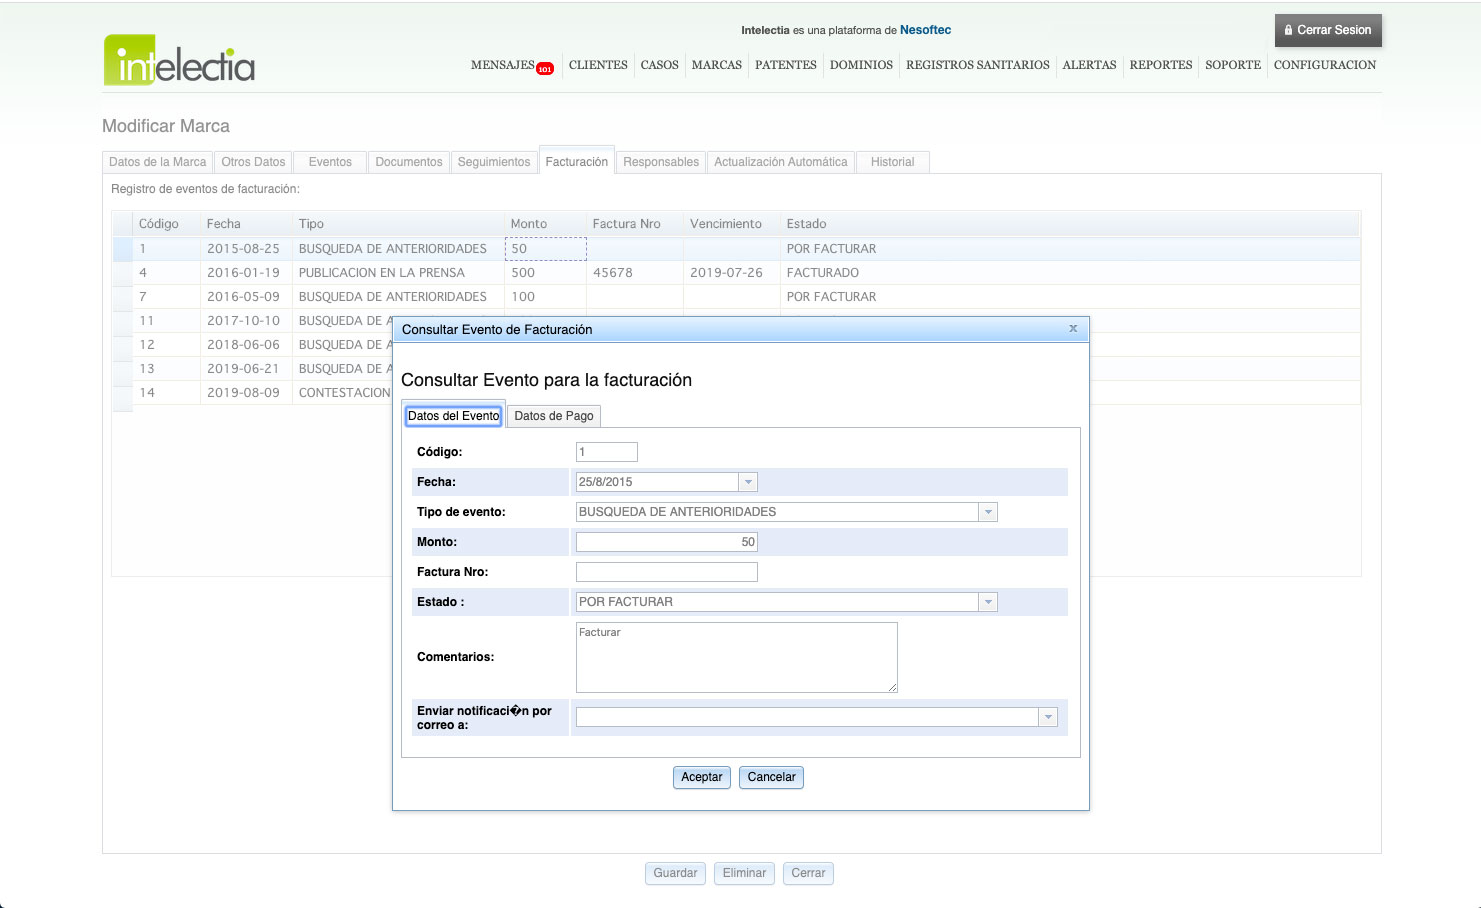Screen dimensions: 1481x908
Task: Switch to the Datos de Pago tab
Action: [x=553, y=416]
